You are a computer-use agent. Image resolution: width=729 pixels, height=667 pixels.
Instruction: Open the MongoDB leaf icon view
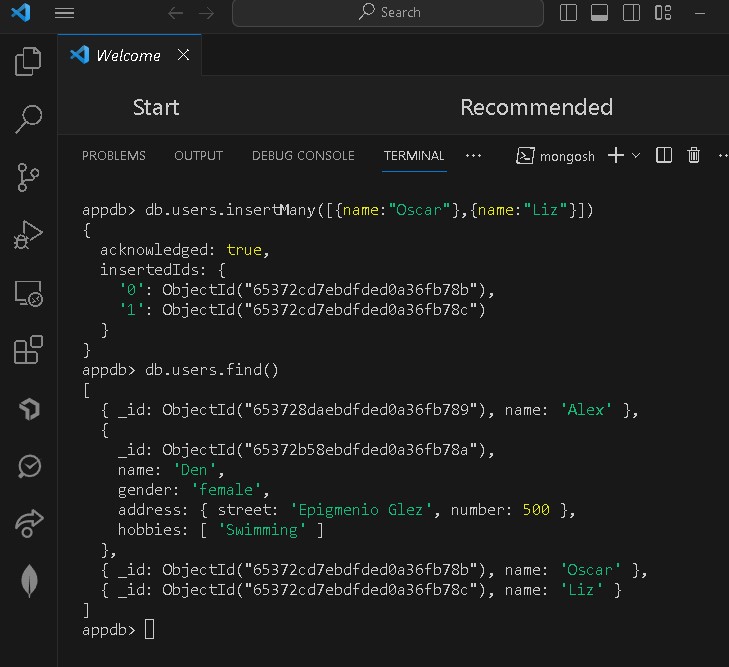click(x=28, y=581)
